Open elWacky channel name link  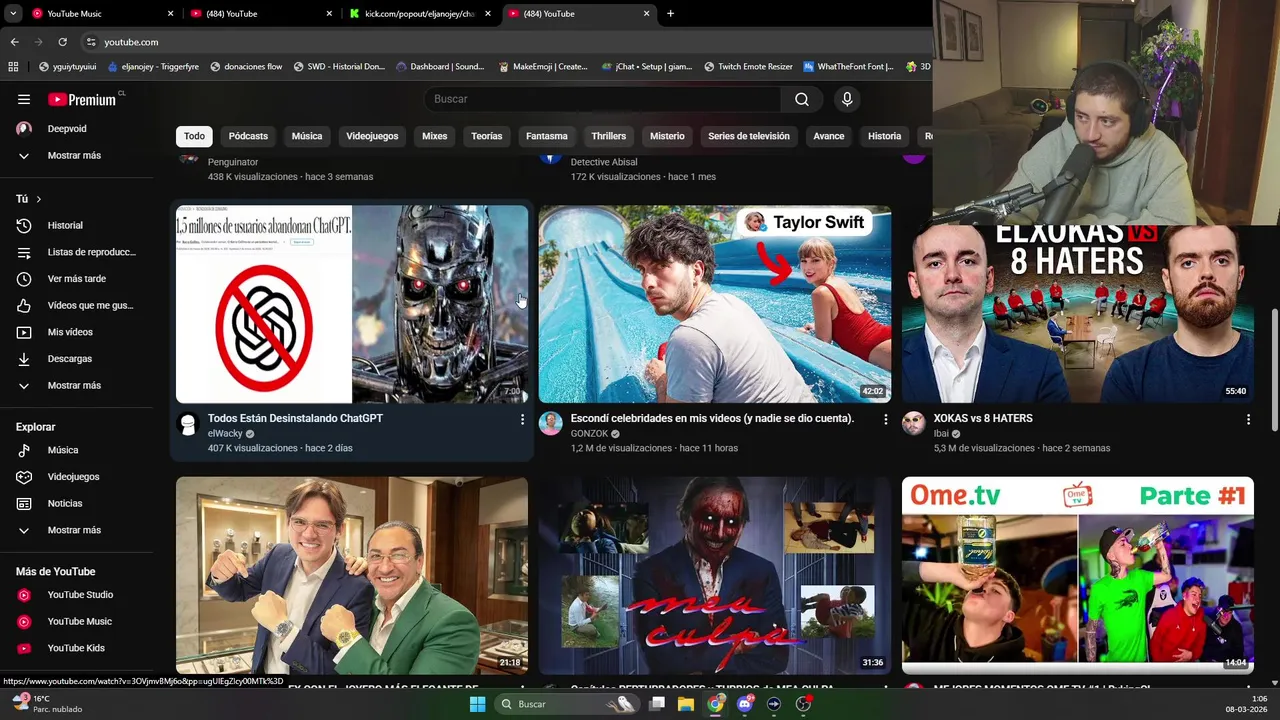(225, 434)
